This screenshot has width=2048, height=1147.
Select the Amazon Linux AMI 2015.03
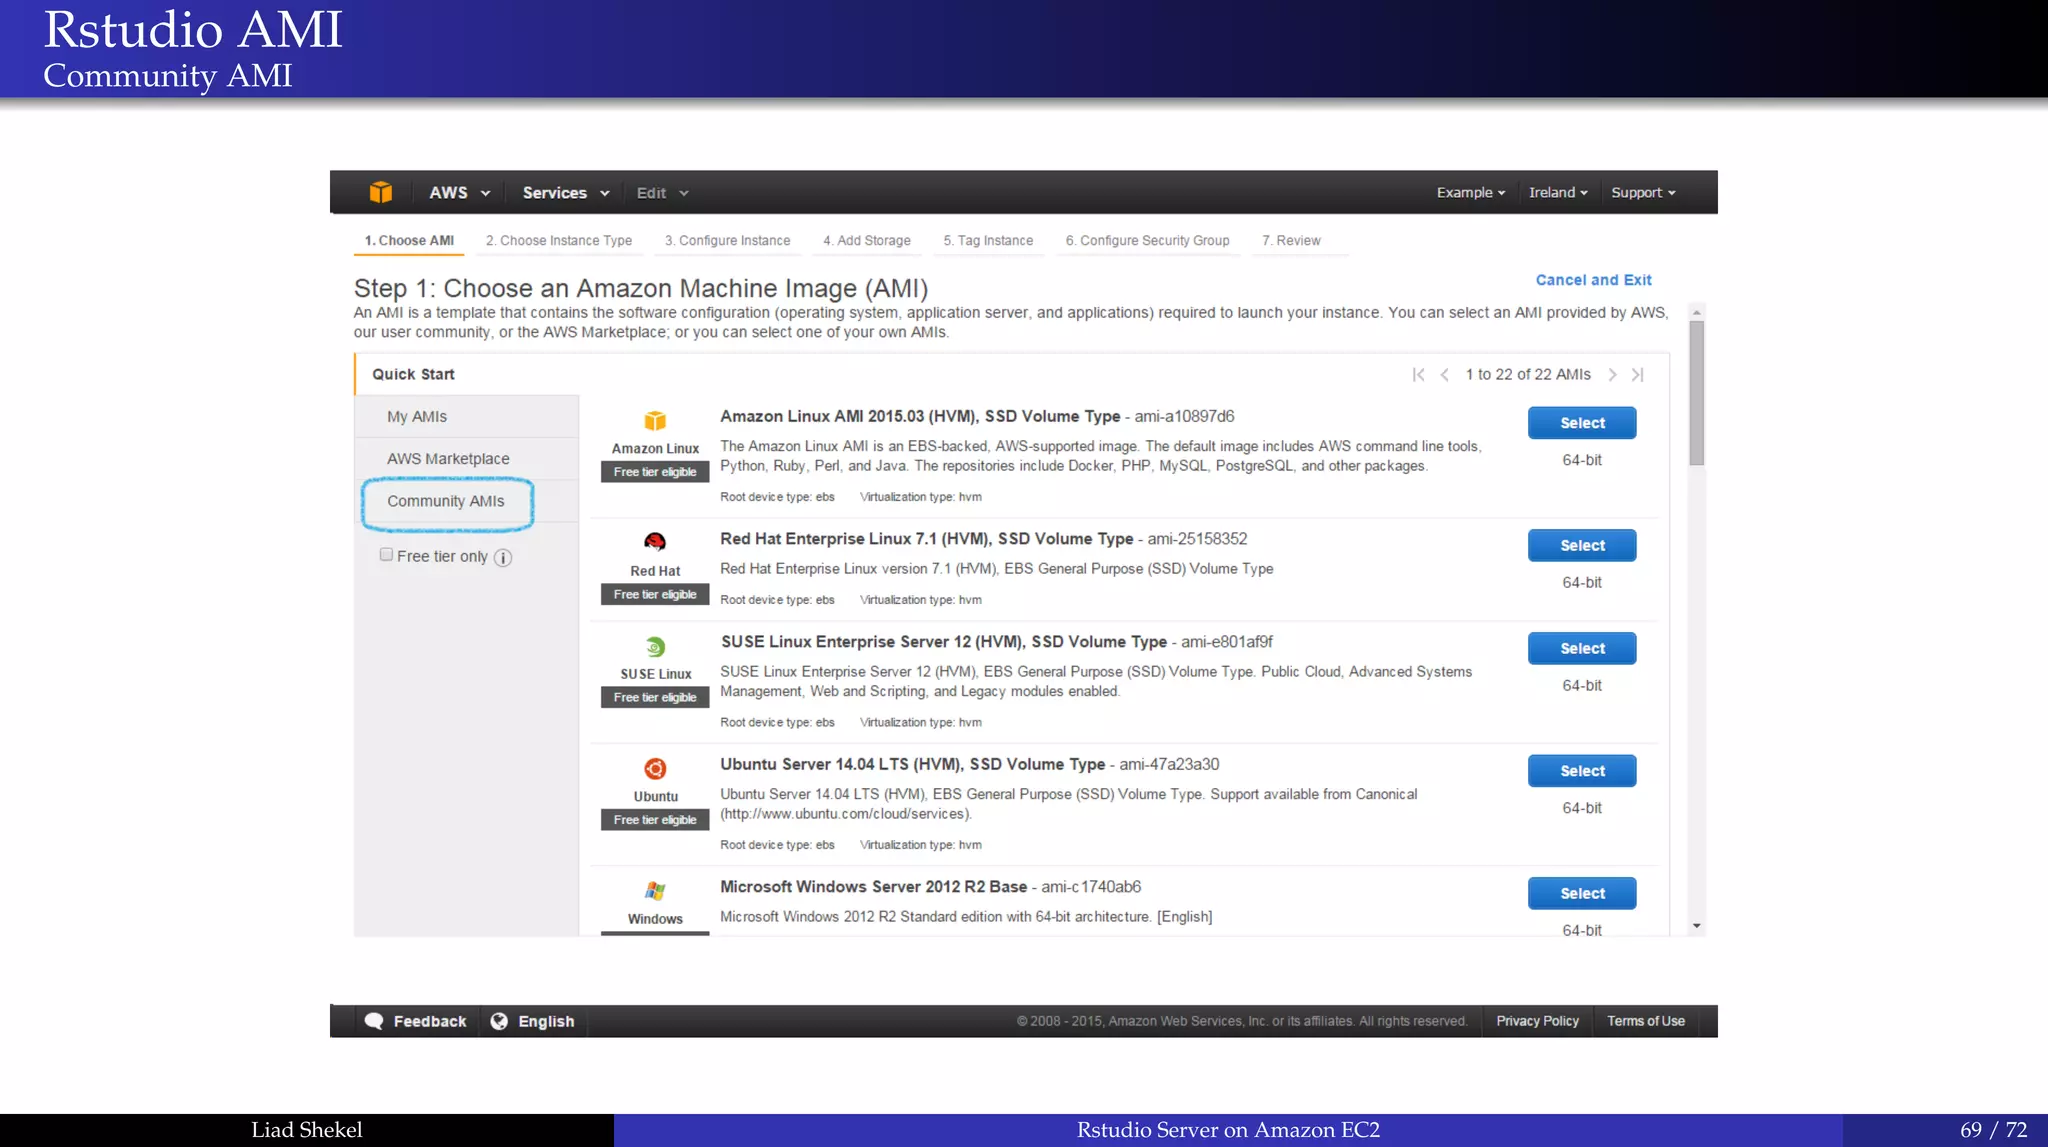tap(1582, 423)
